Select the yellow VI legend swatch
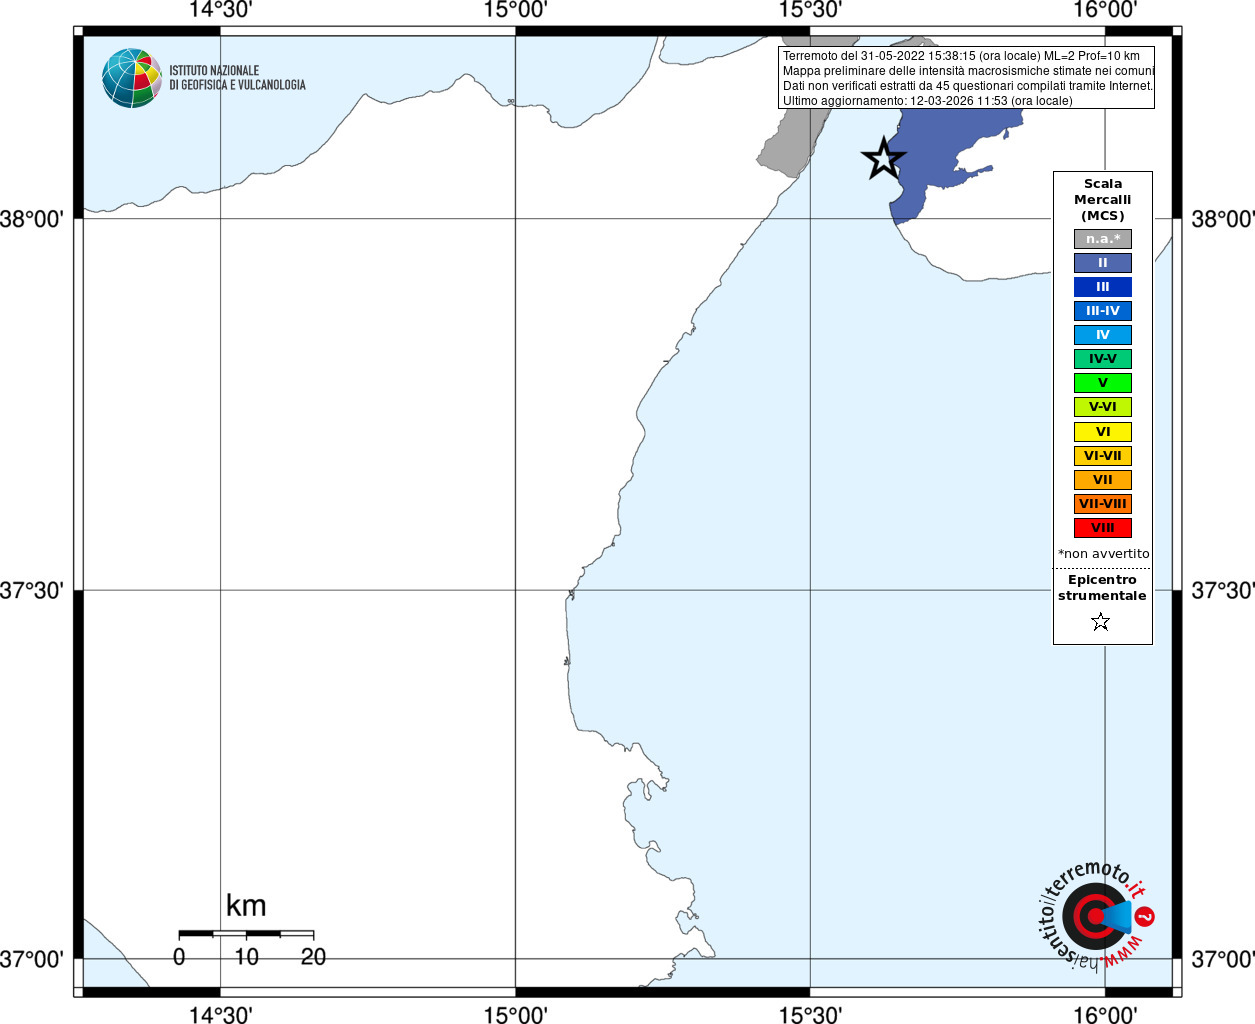This screenshot has width=1255, height=1024. point(1103,432)
